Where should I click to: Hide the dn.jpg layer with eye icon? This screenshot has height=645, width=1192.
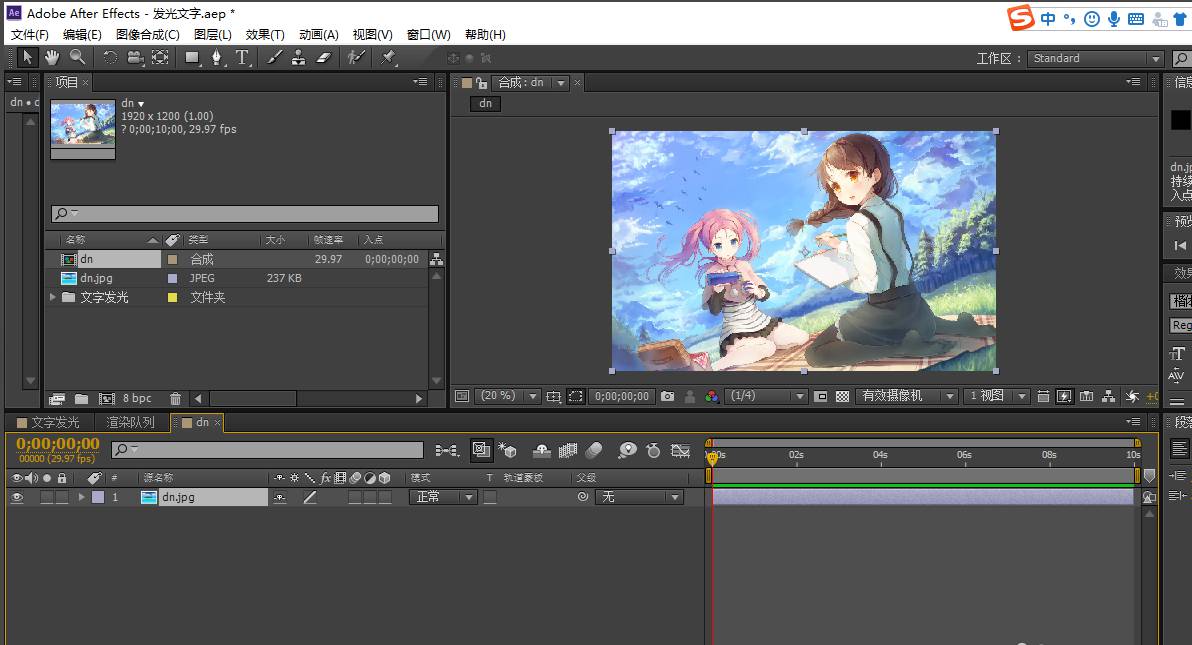tap(17, 497)
